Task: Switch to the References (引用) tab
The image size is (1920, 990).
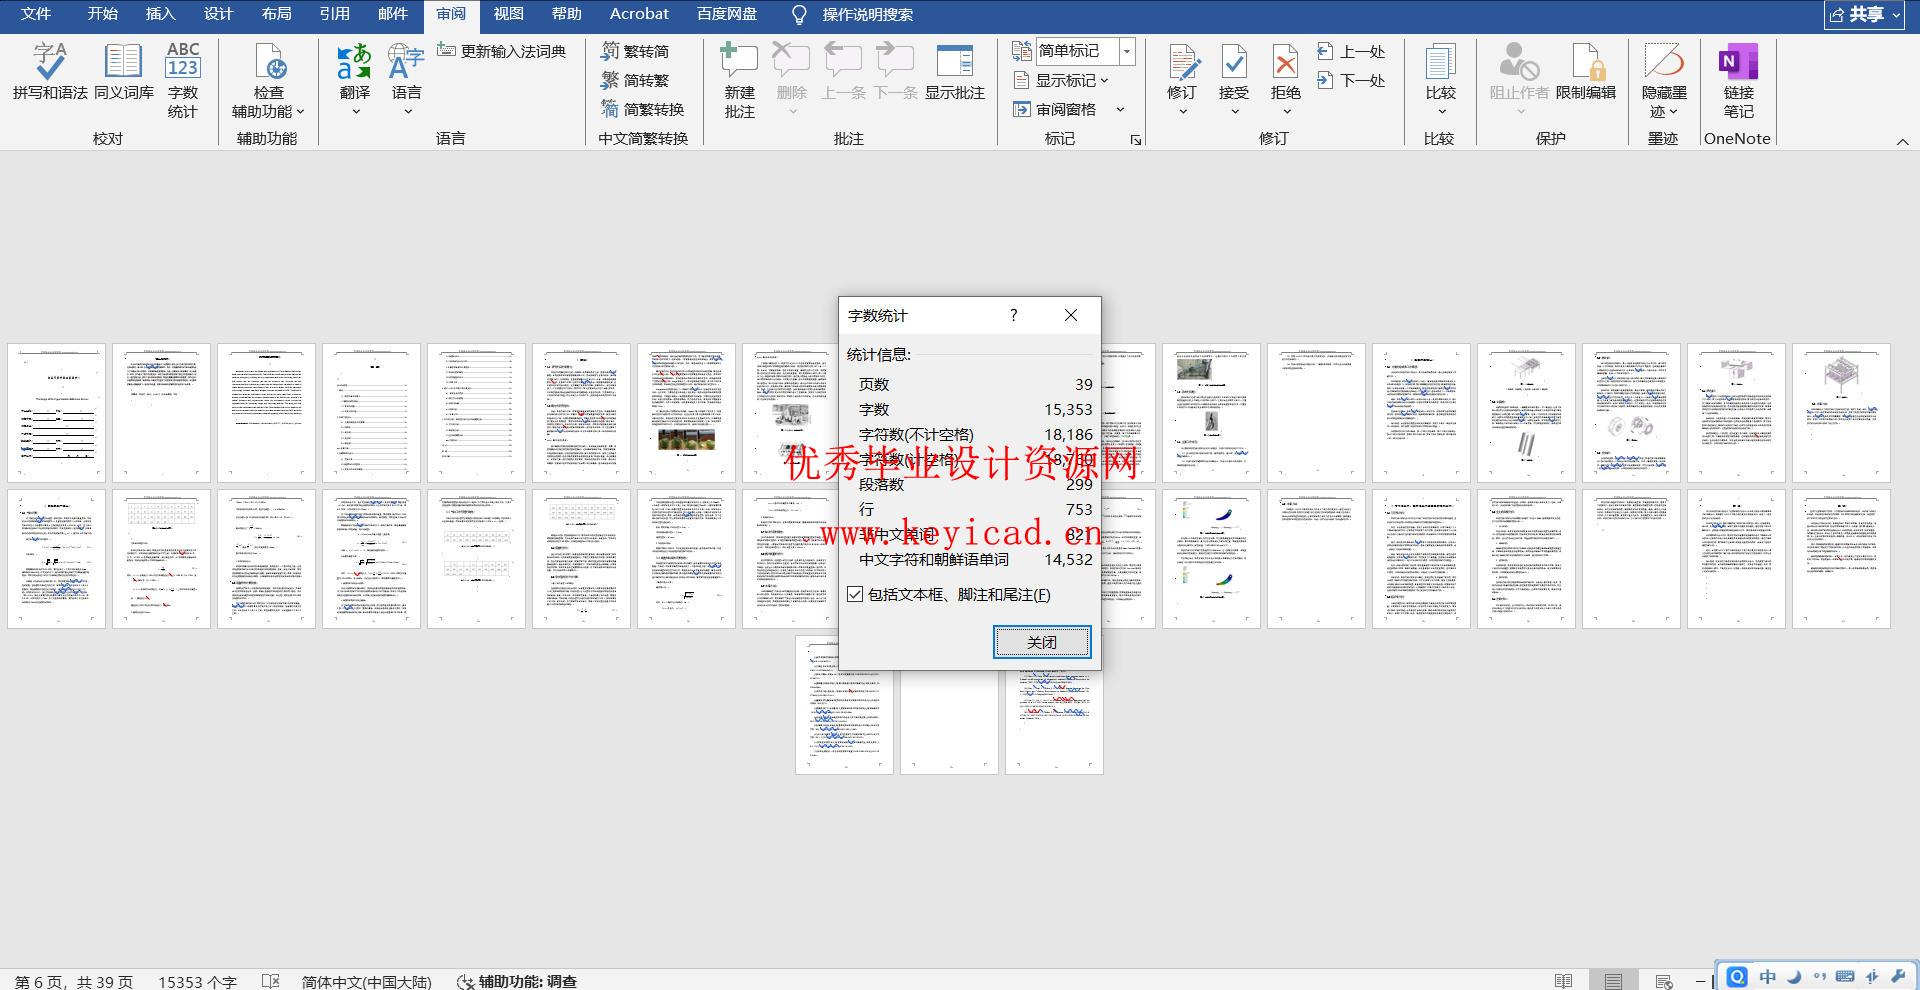Action: tap(334, 14)
